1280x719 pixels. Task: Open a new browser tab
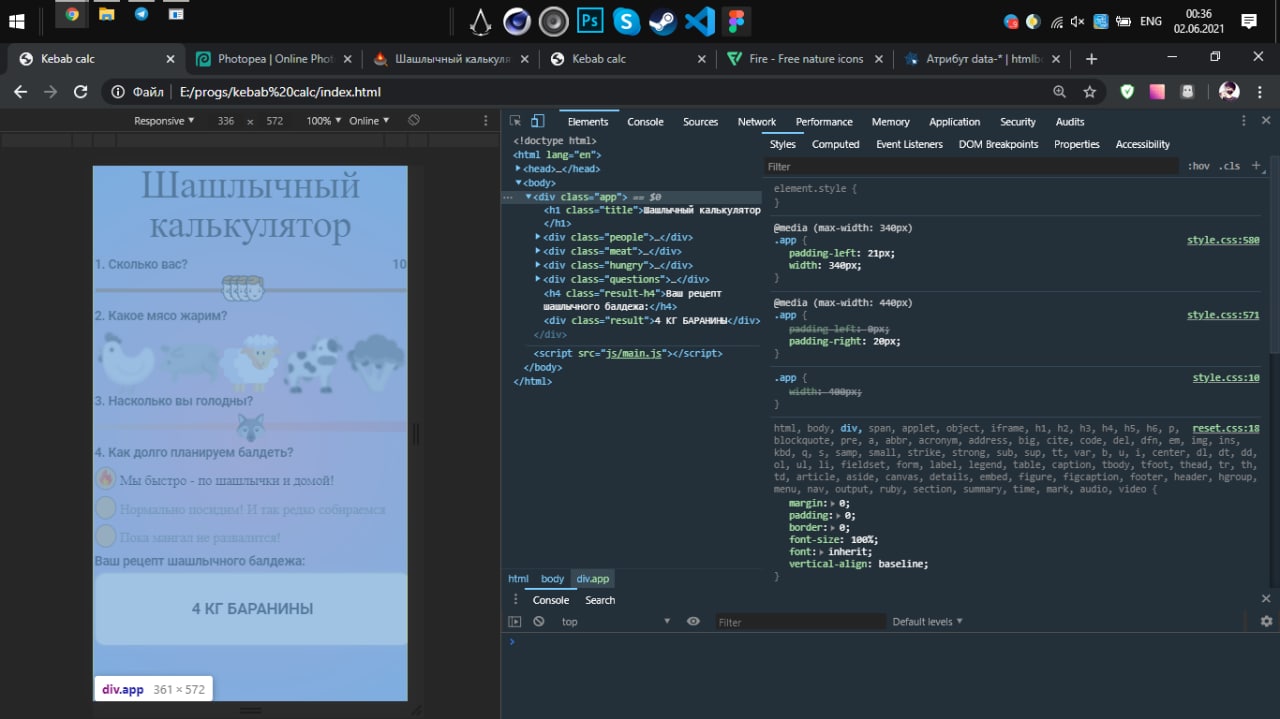(x=1091, y=59)
